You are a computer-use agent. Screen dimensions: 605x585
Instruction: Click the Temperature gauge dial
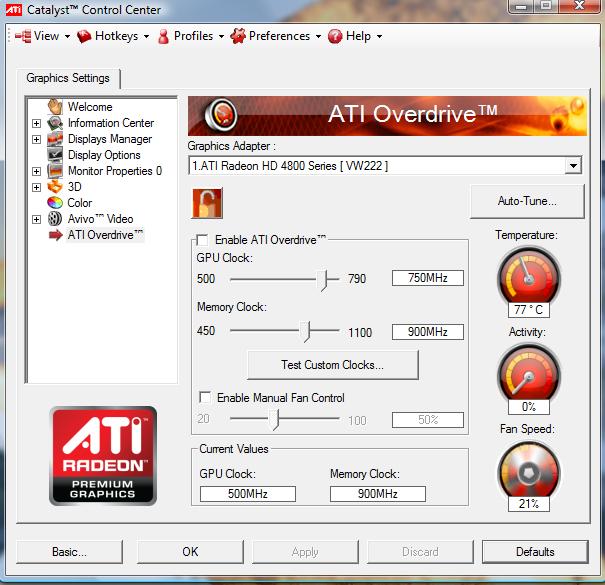(529, 275)
